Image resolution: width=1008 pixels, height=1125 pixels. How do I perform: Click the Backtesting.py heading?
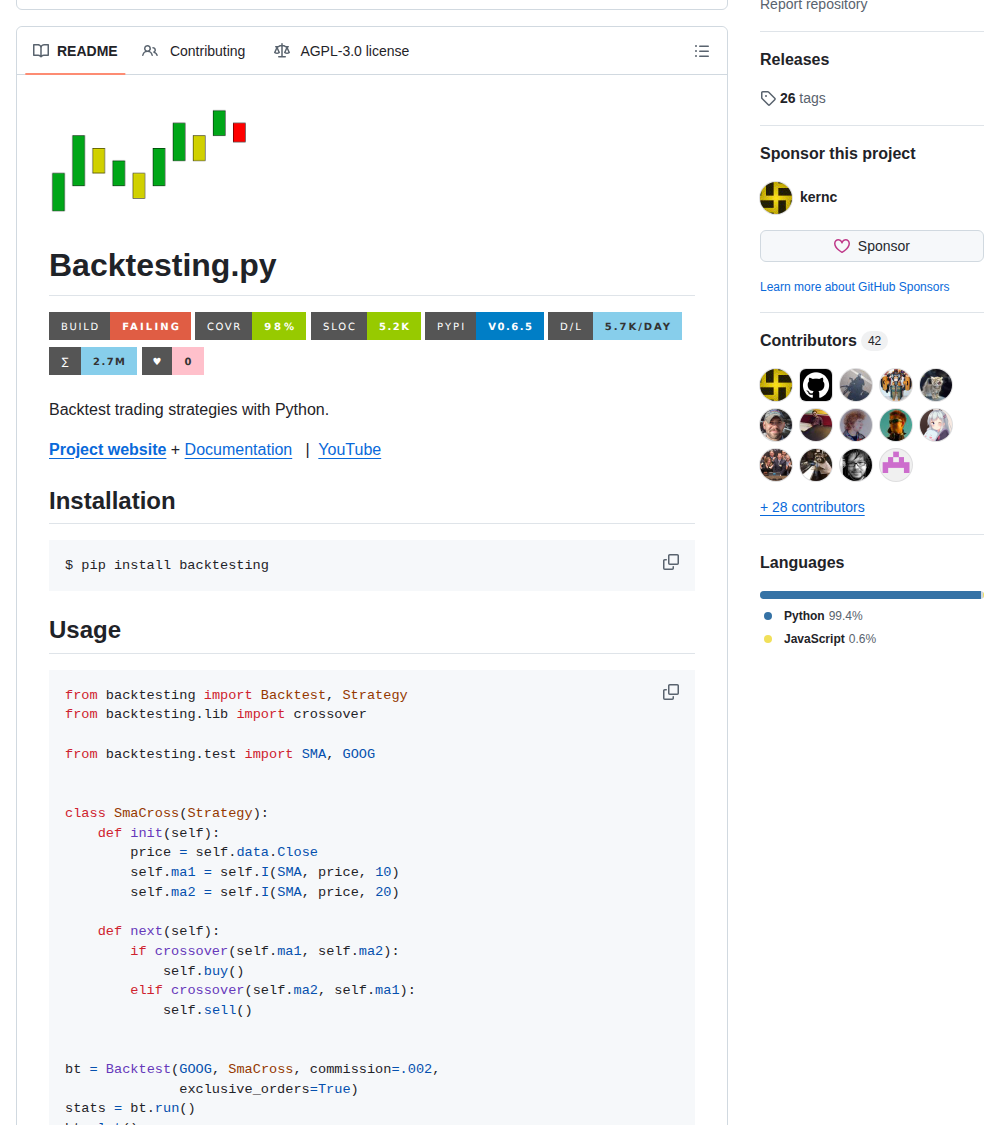(x=163, y=265)
